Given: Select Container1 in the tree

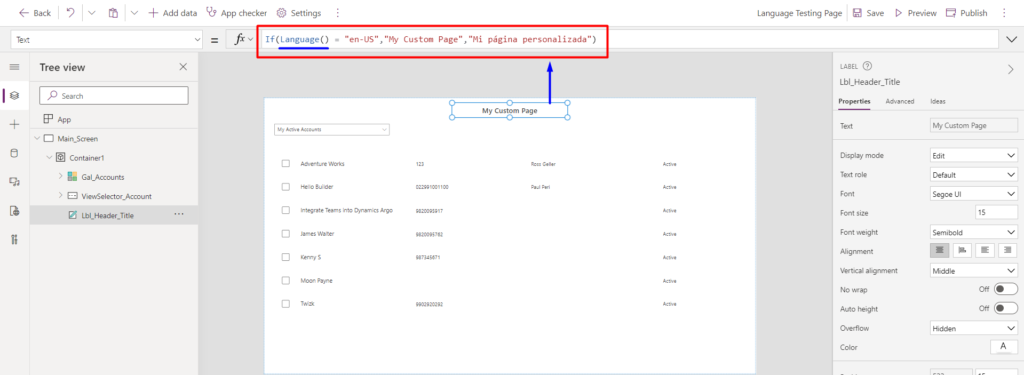Looking at the screenshot, I should 88,157.
